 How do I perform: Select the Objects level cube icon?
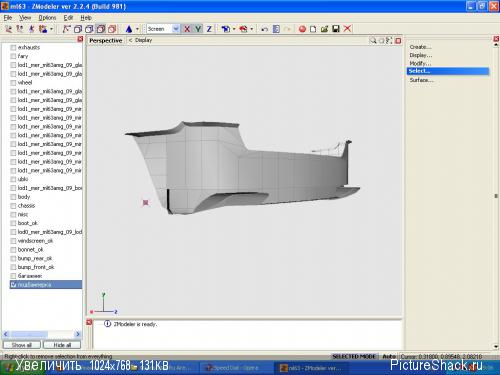pos(89,29)
